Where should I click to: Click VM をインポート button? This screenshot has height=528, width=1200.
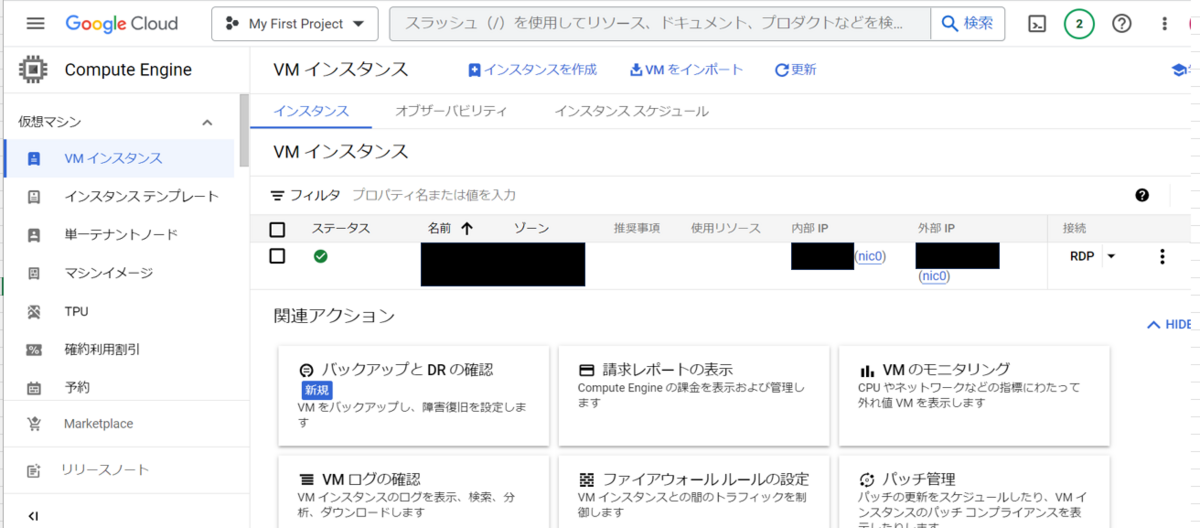(686, 70)
